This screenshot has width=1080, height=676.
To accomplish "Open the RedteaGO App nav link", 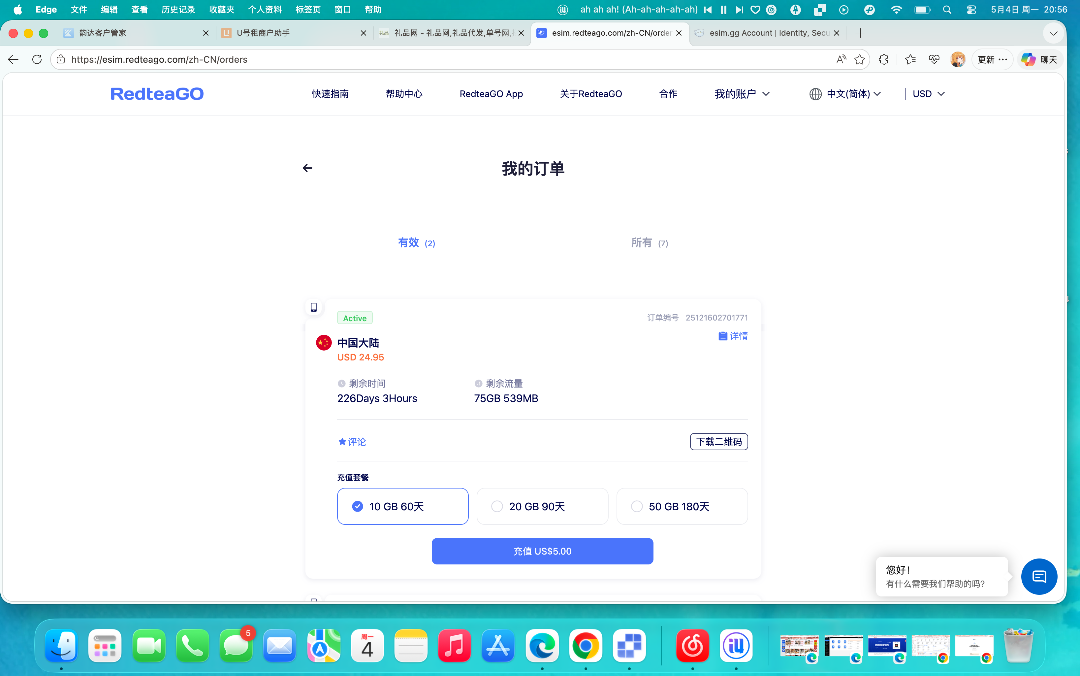I will click(x=491, y=94).
